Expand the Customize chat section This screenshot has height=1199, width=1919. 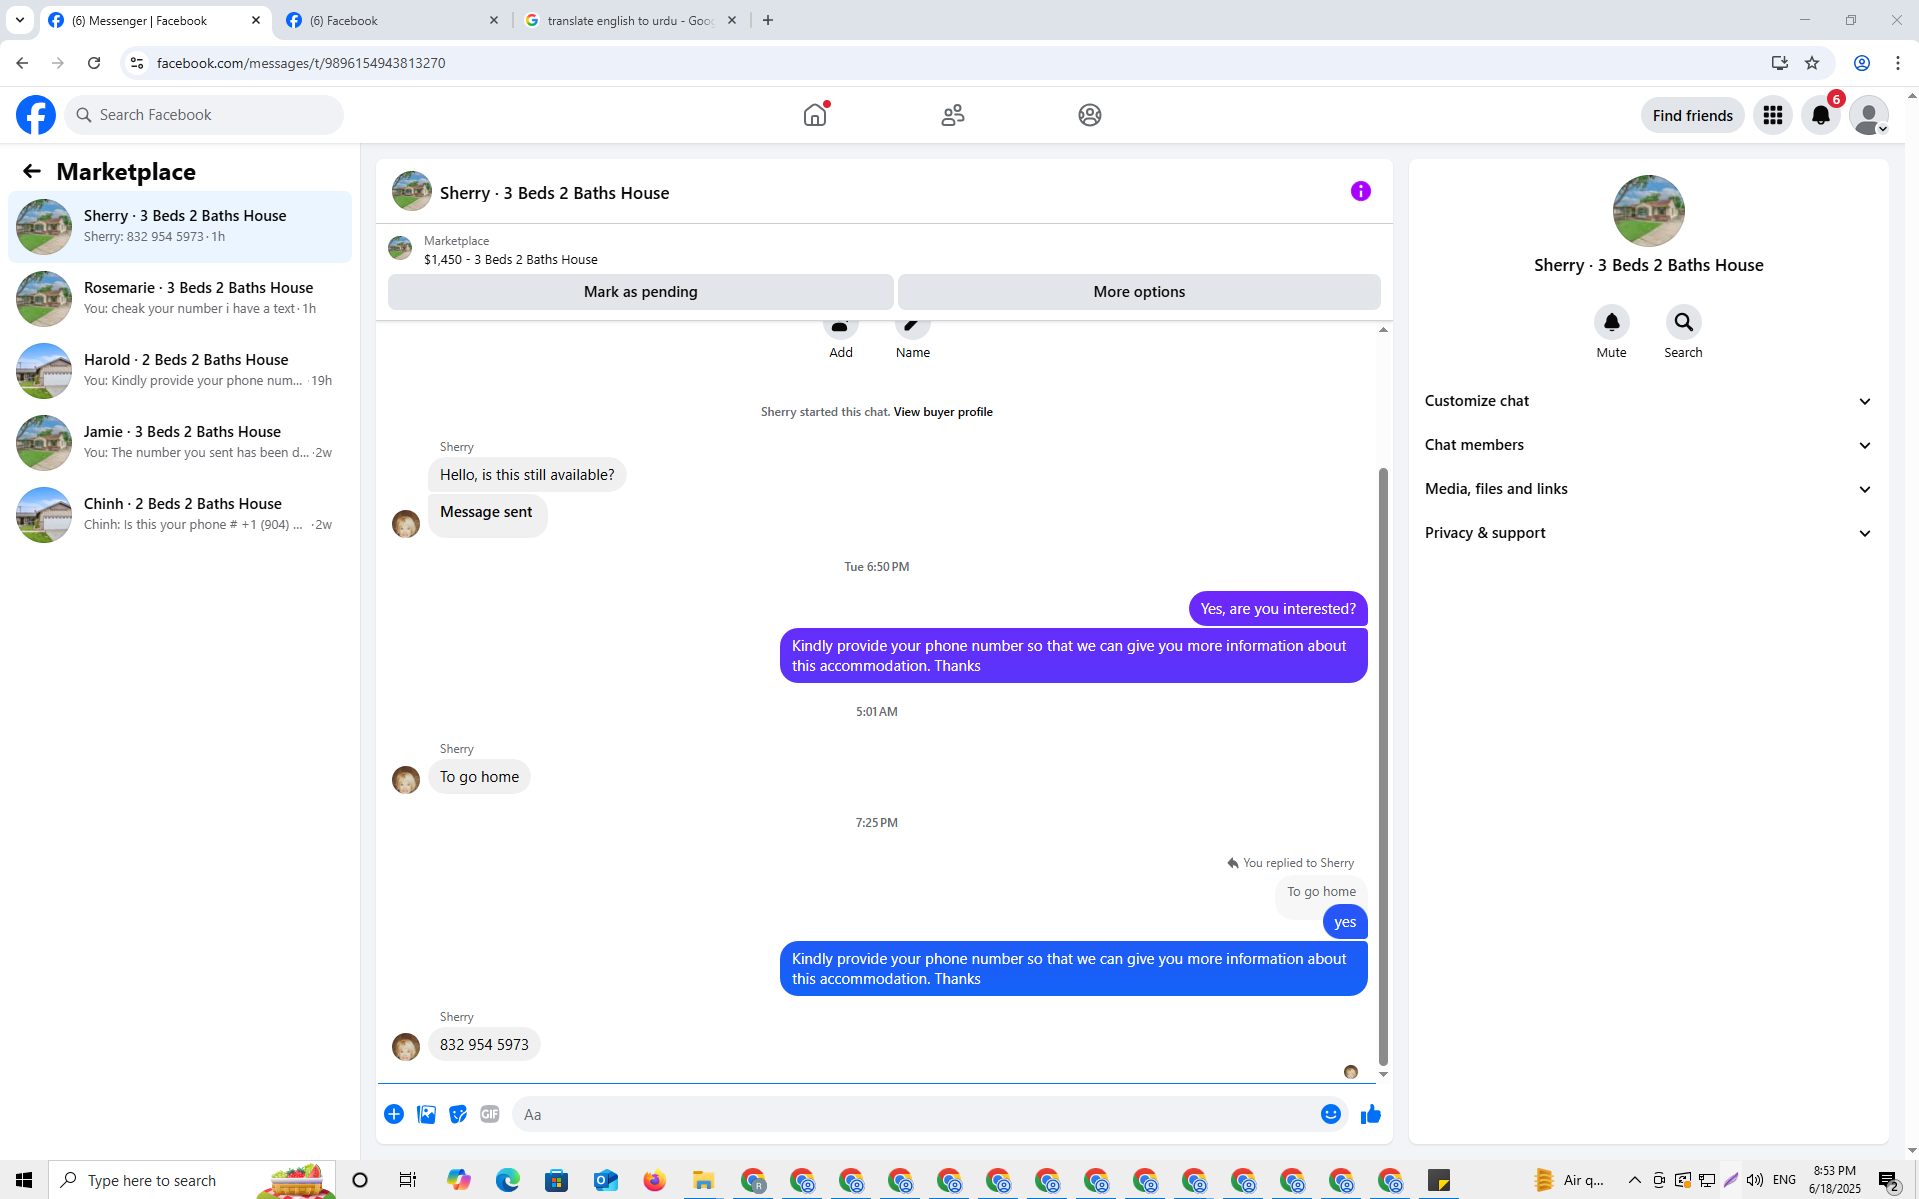1649,401
